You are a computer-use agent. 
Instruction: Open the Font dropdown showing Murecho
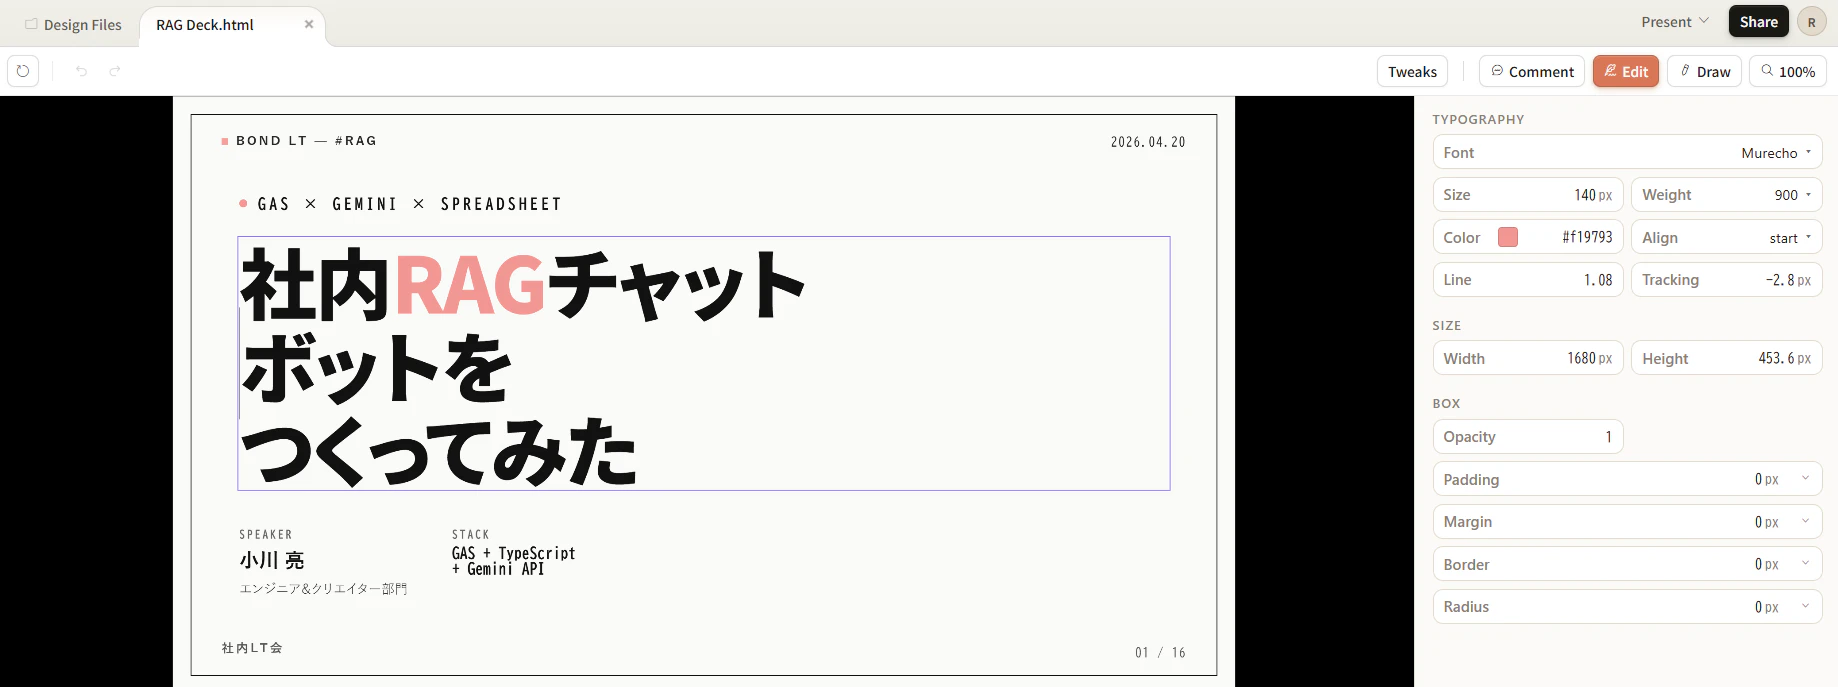tap(1627, 152)
